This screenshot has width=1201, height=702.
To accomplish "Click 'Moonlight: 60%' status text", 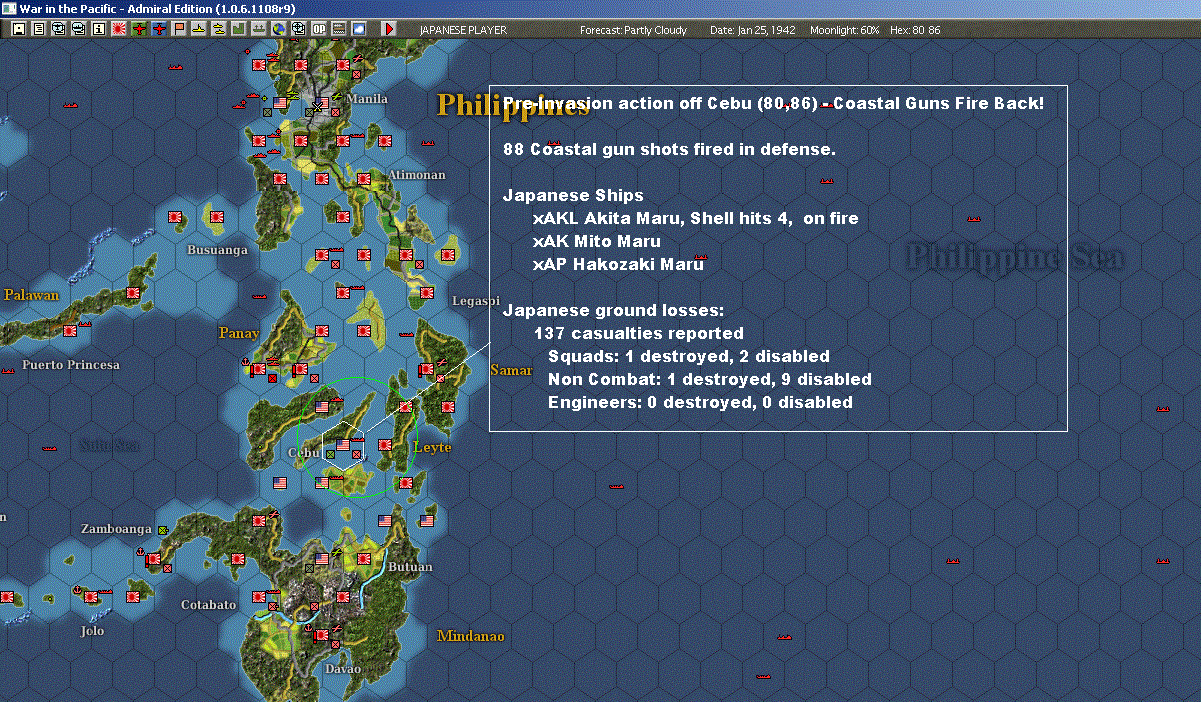I will pos(845,30).
